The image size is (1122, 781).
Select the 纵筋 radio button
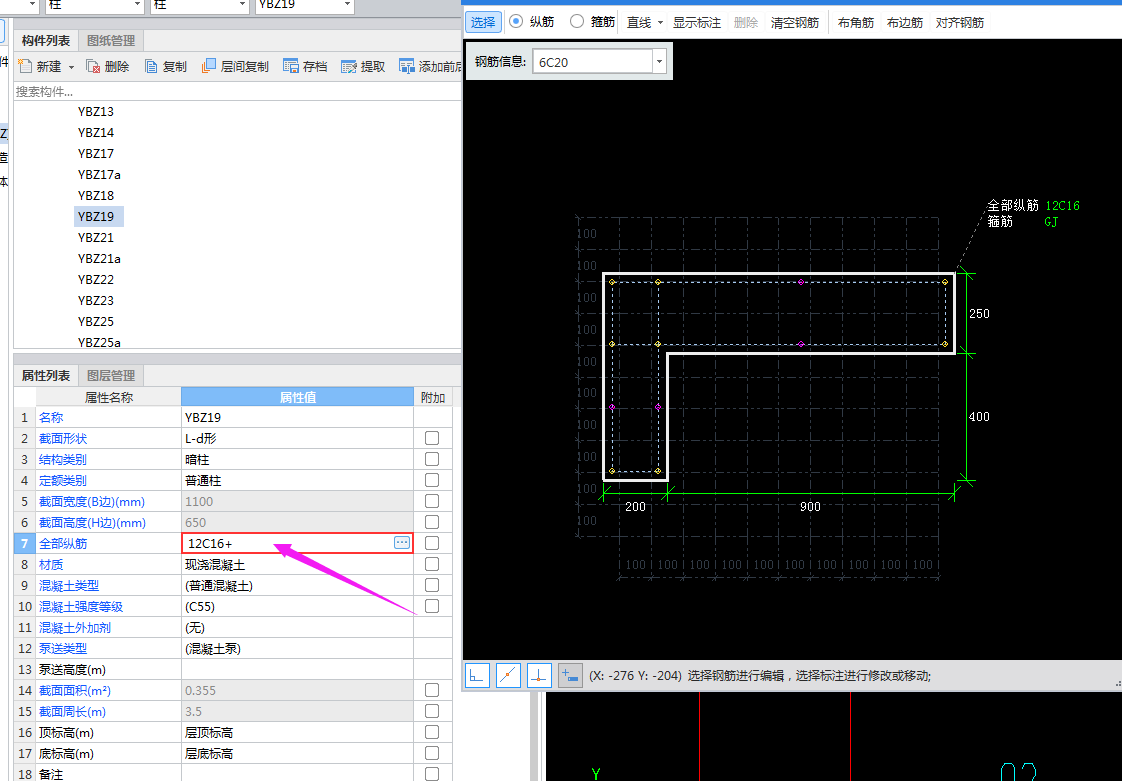click(516, 21)
